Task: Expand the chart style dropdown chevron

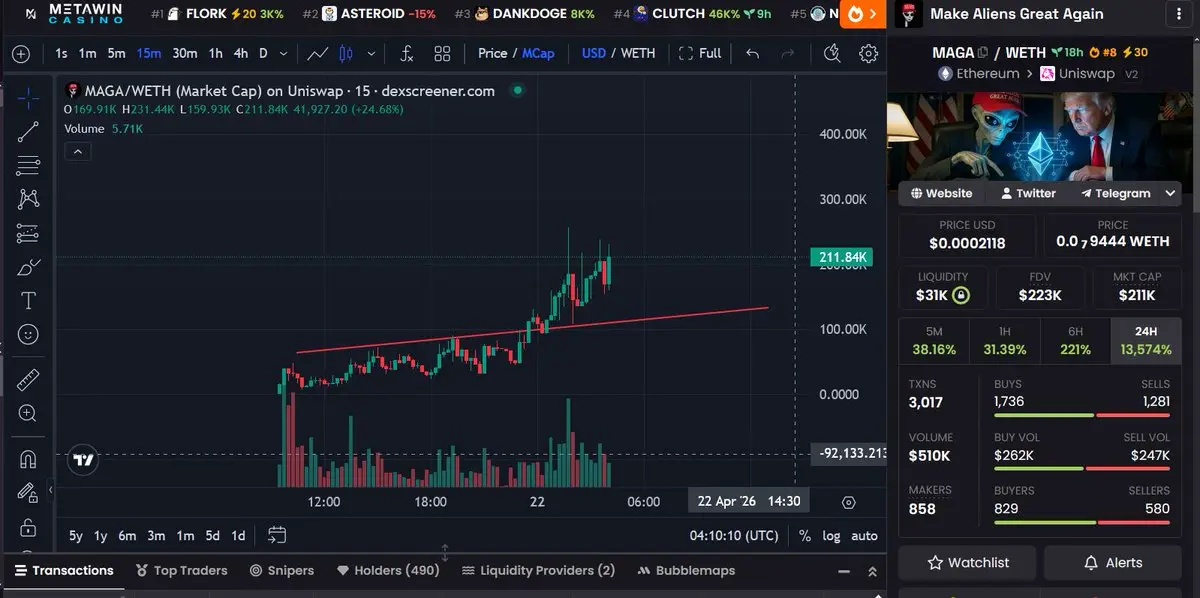Action: pyautogui.click(x=372, y=53)
